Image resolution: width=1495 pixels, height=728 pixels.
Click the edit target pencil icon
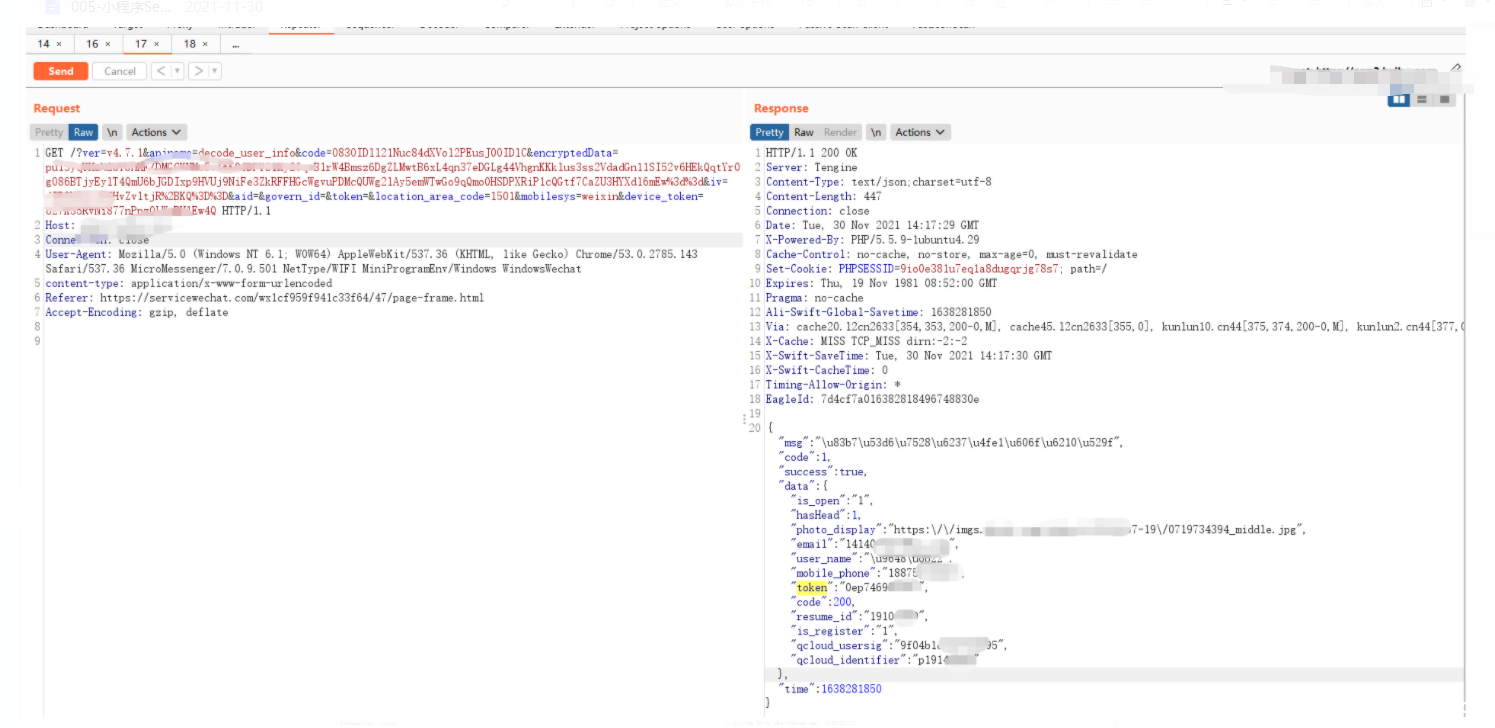pos(1455,69)
